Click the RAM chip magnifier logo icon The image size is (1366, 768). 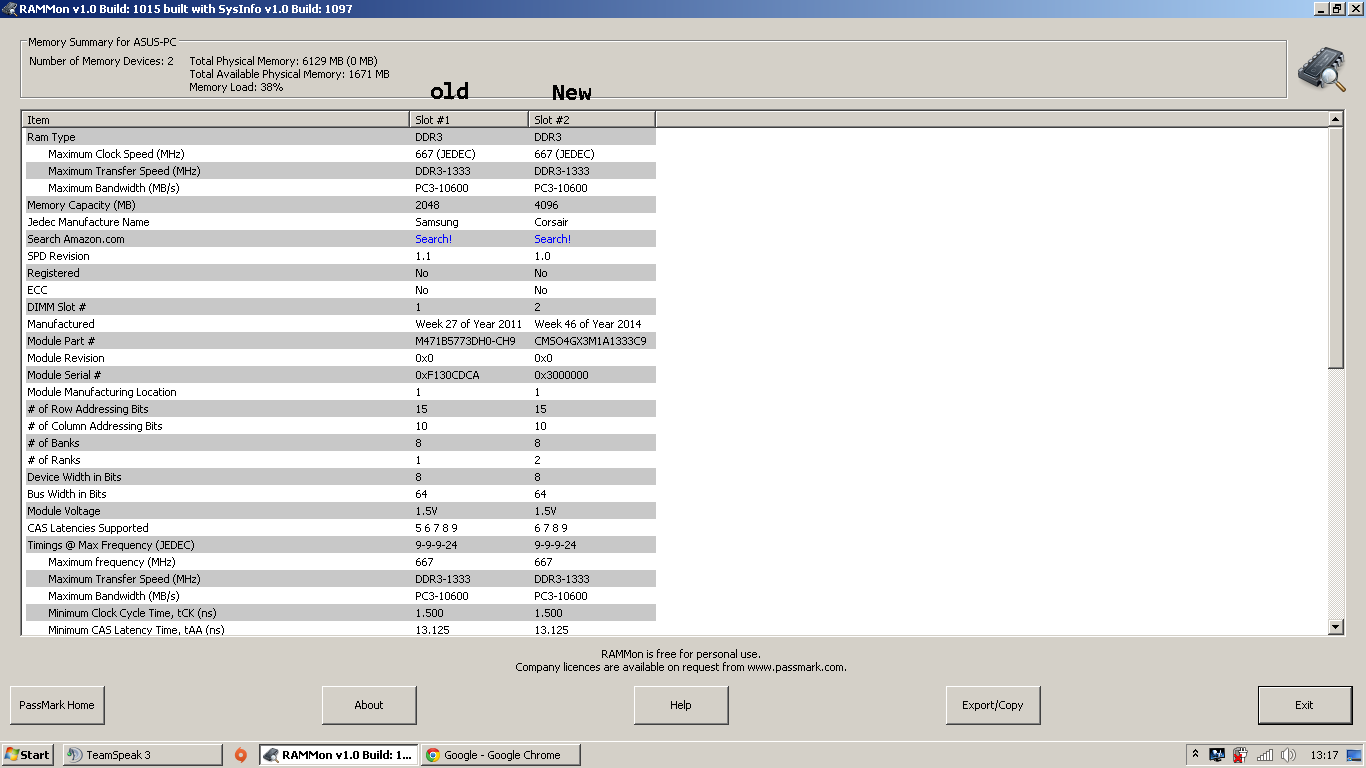tap(1321, 69)
